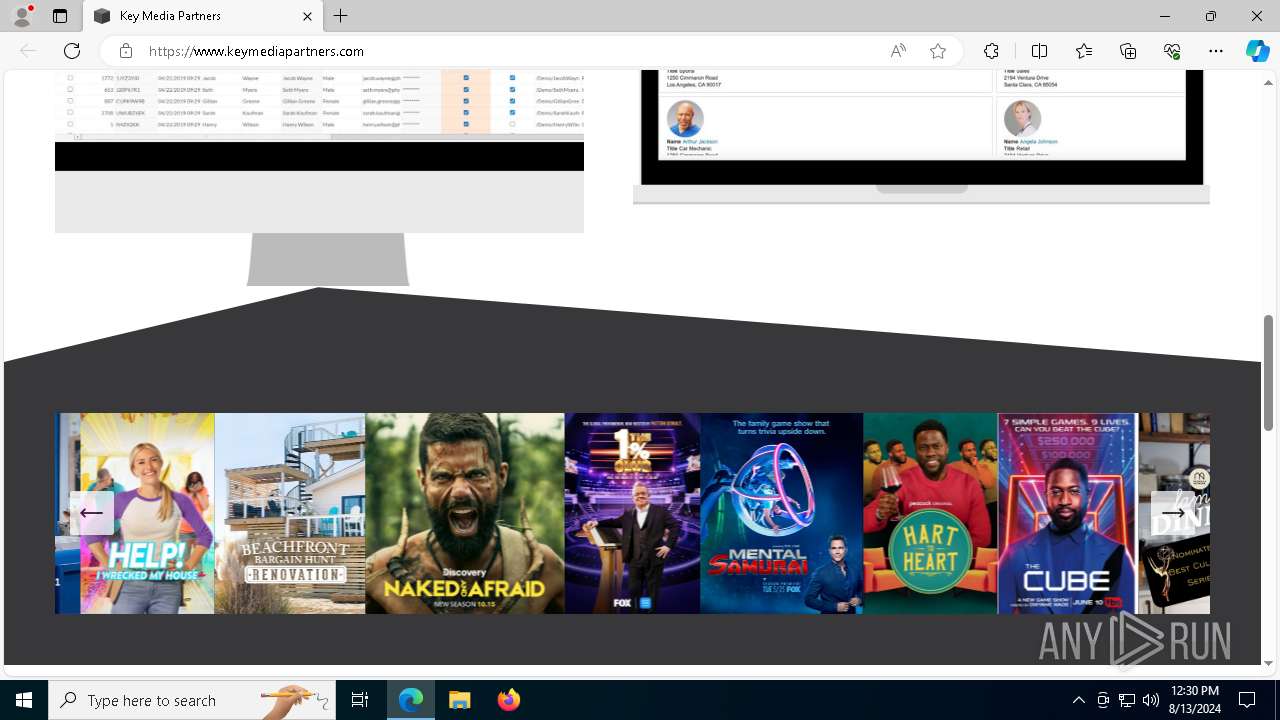Open the Edge profile icon
This screenshot has height=720, width=1280.
tap(22, 16)
